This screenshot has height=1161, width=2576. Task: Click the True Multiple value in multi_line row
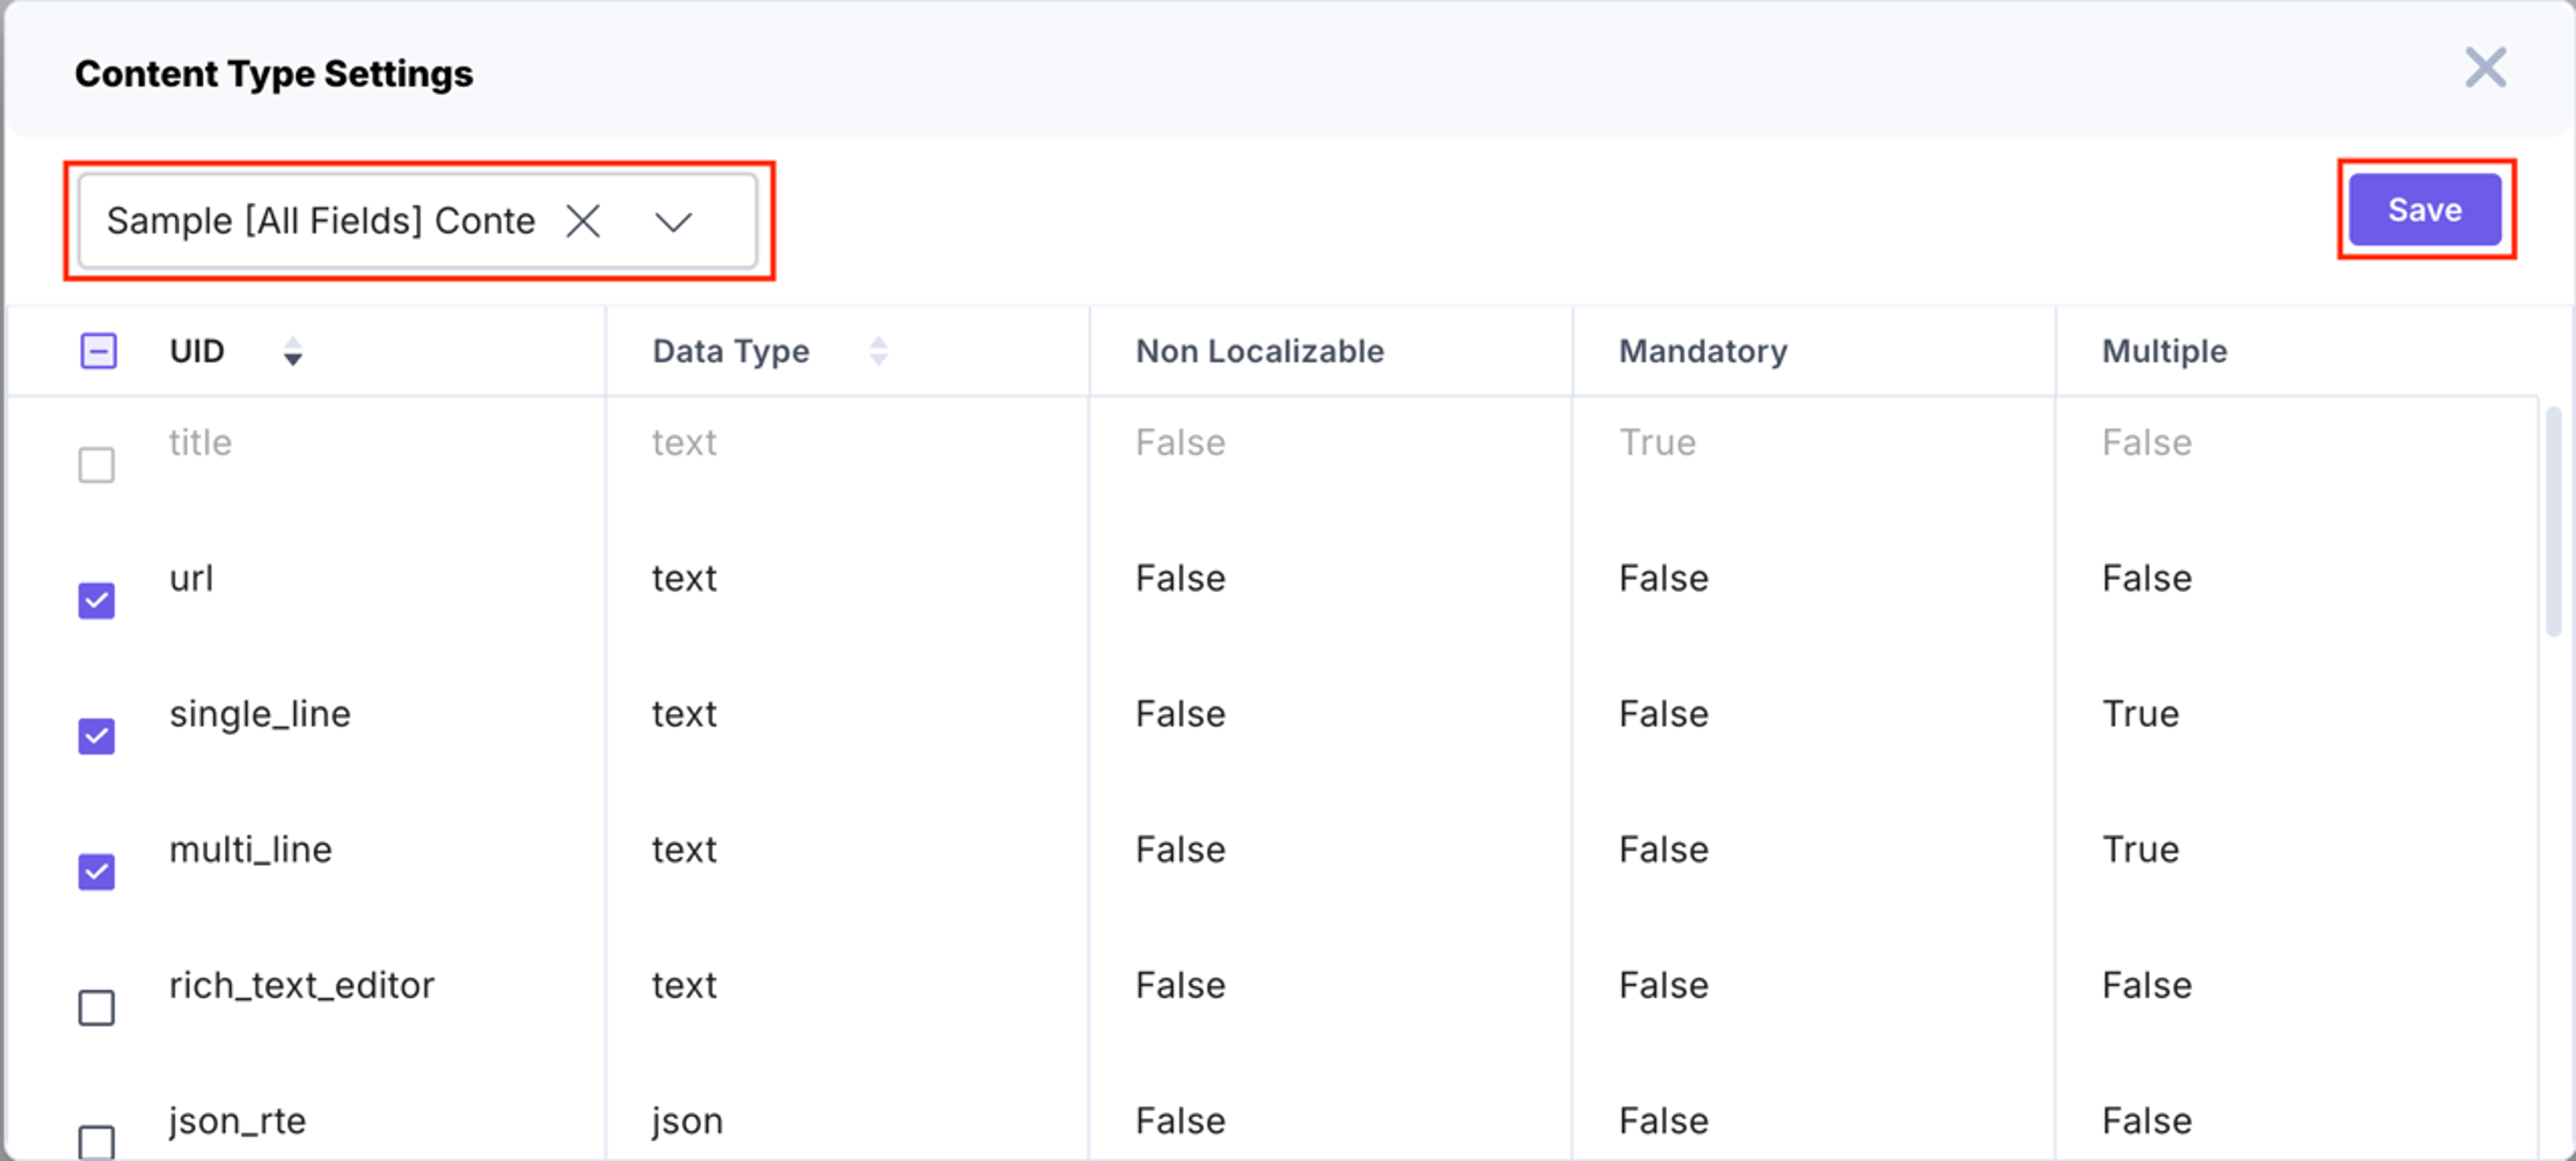pos(2140,849)
